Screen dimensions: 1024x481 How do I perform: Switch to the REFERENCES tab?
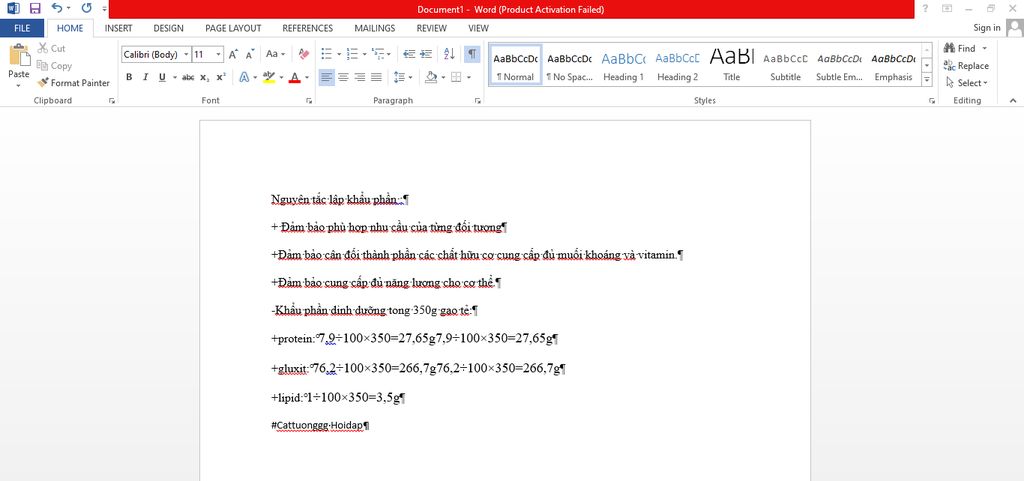tap(308, 28)
